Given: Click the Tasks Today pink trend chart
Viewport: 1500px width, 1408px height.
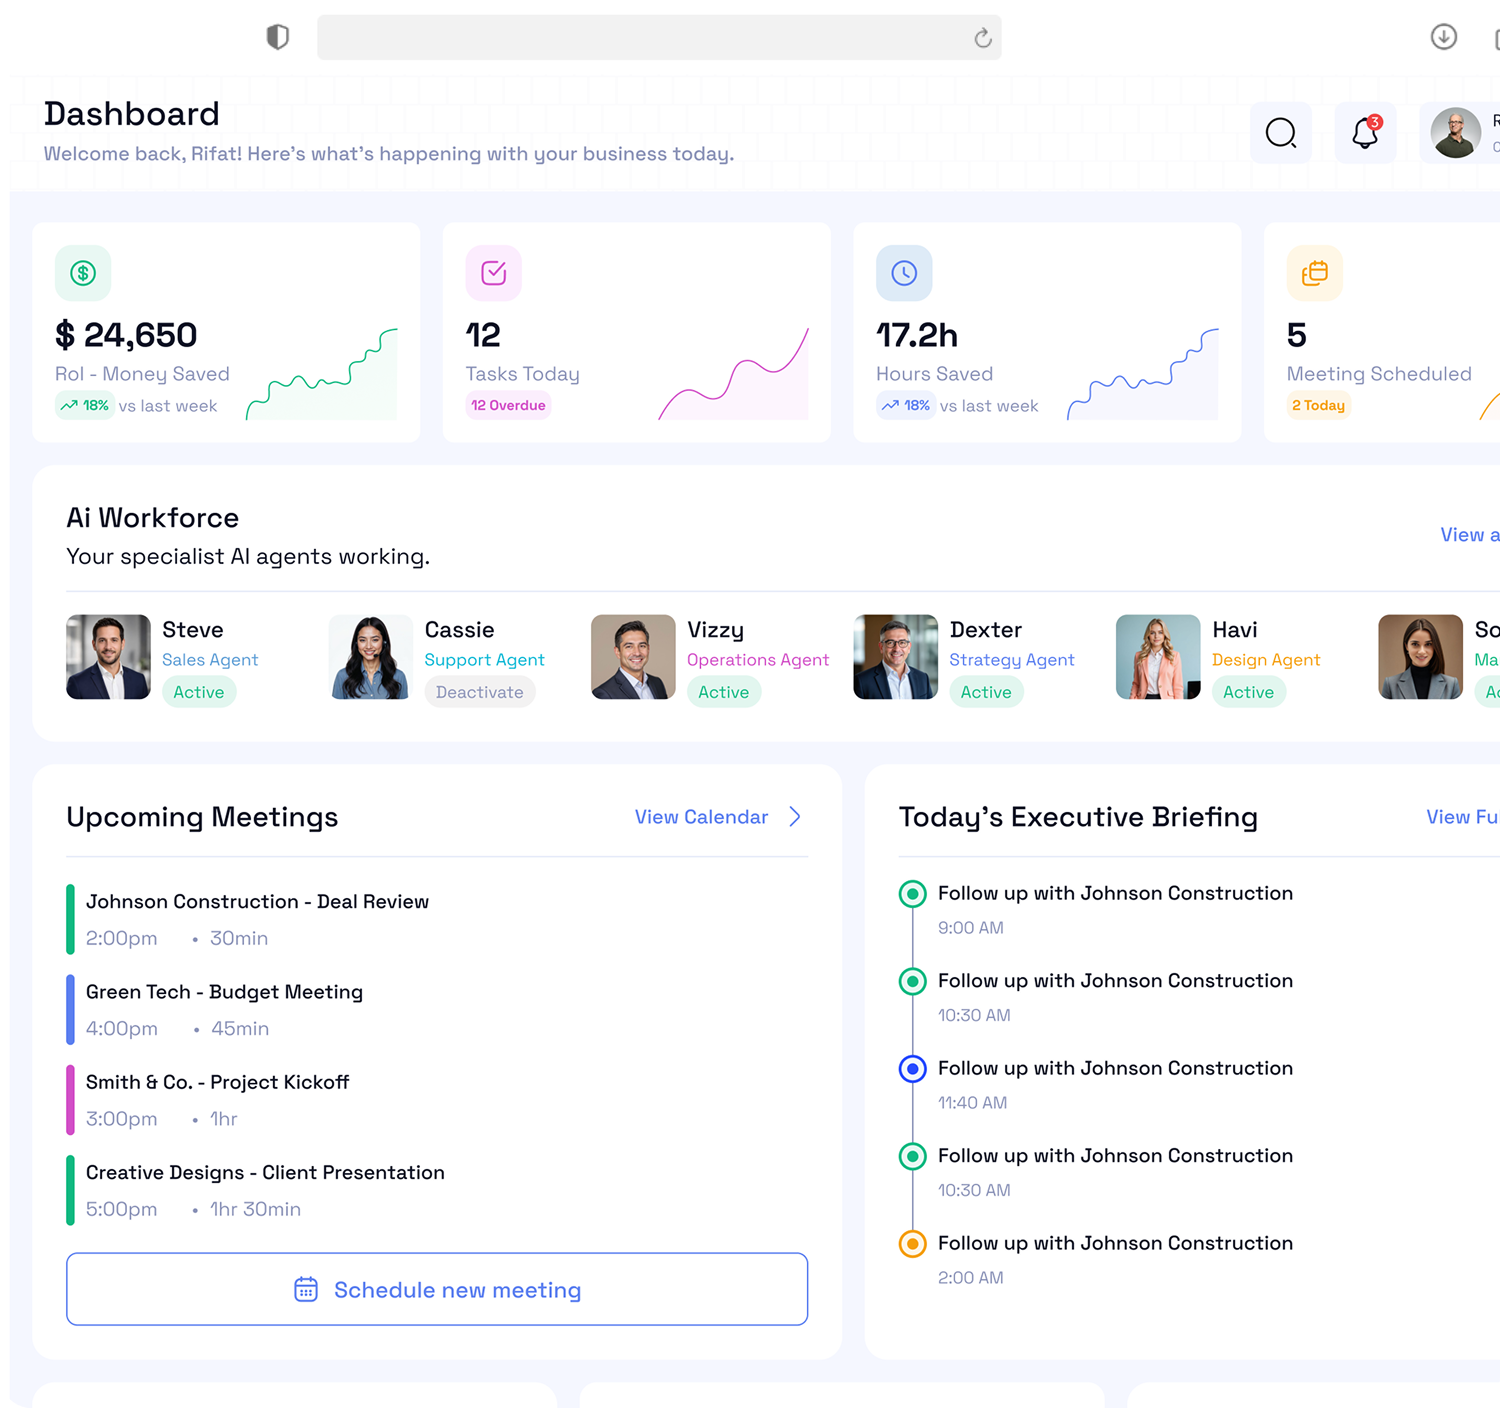Looking at the screenshot, I should (733, 374).
